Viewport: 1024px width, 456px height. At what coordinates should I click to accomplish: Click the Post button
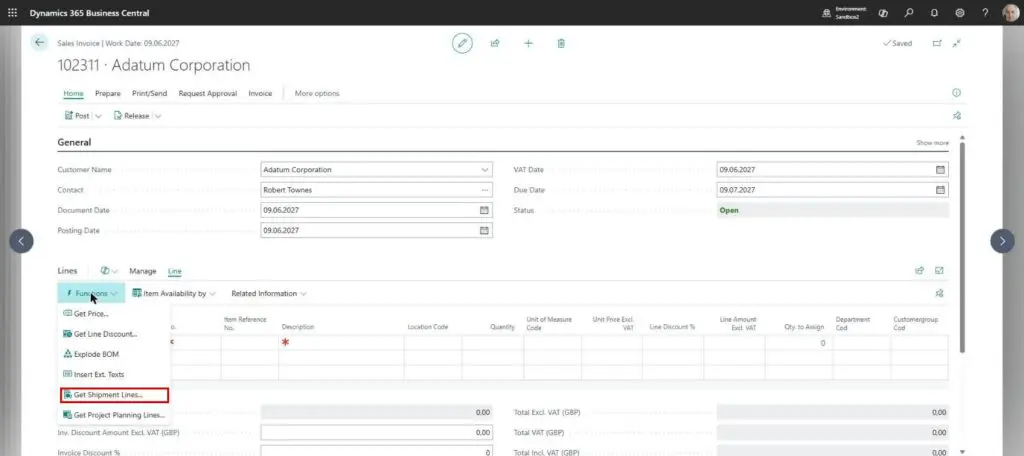78,116
